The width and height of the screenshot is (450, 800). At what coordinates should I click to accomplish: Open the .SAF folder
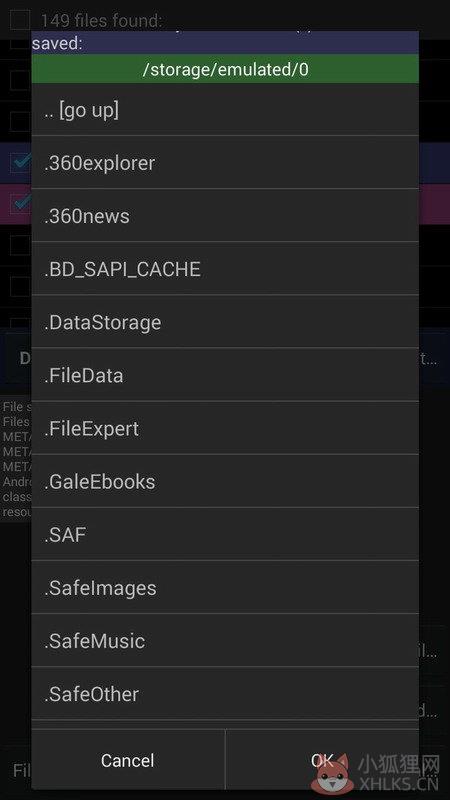(x=225, y=534)
